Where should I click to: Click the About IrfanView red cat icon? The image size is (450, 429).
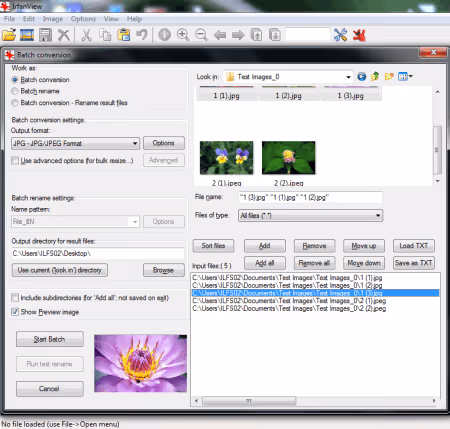(359, 35)
